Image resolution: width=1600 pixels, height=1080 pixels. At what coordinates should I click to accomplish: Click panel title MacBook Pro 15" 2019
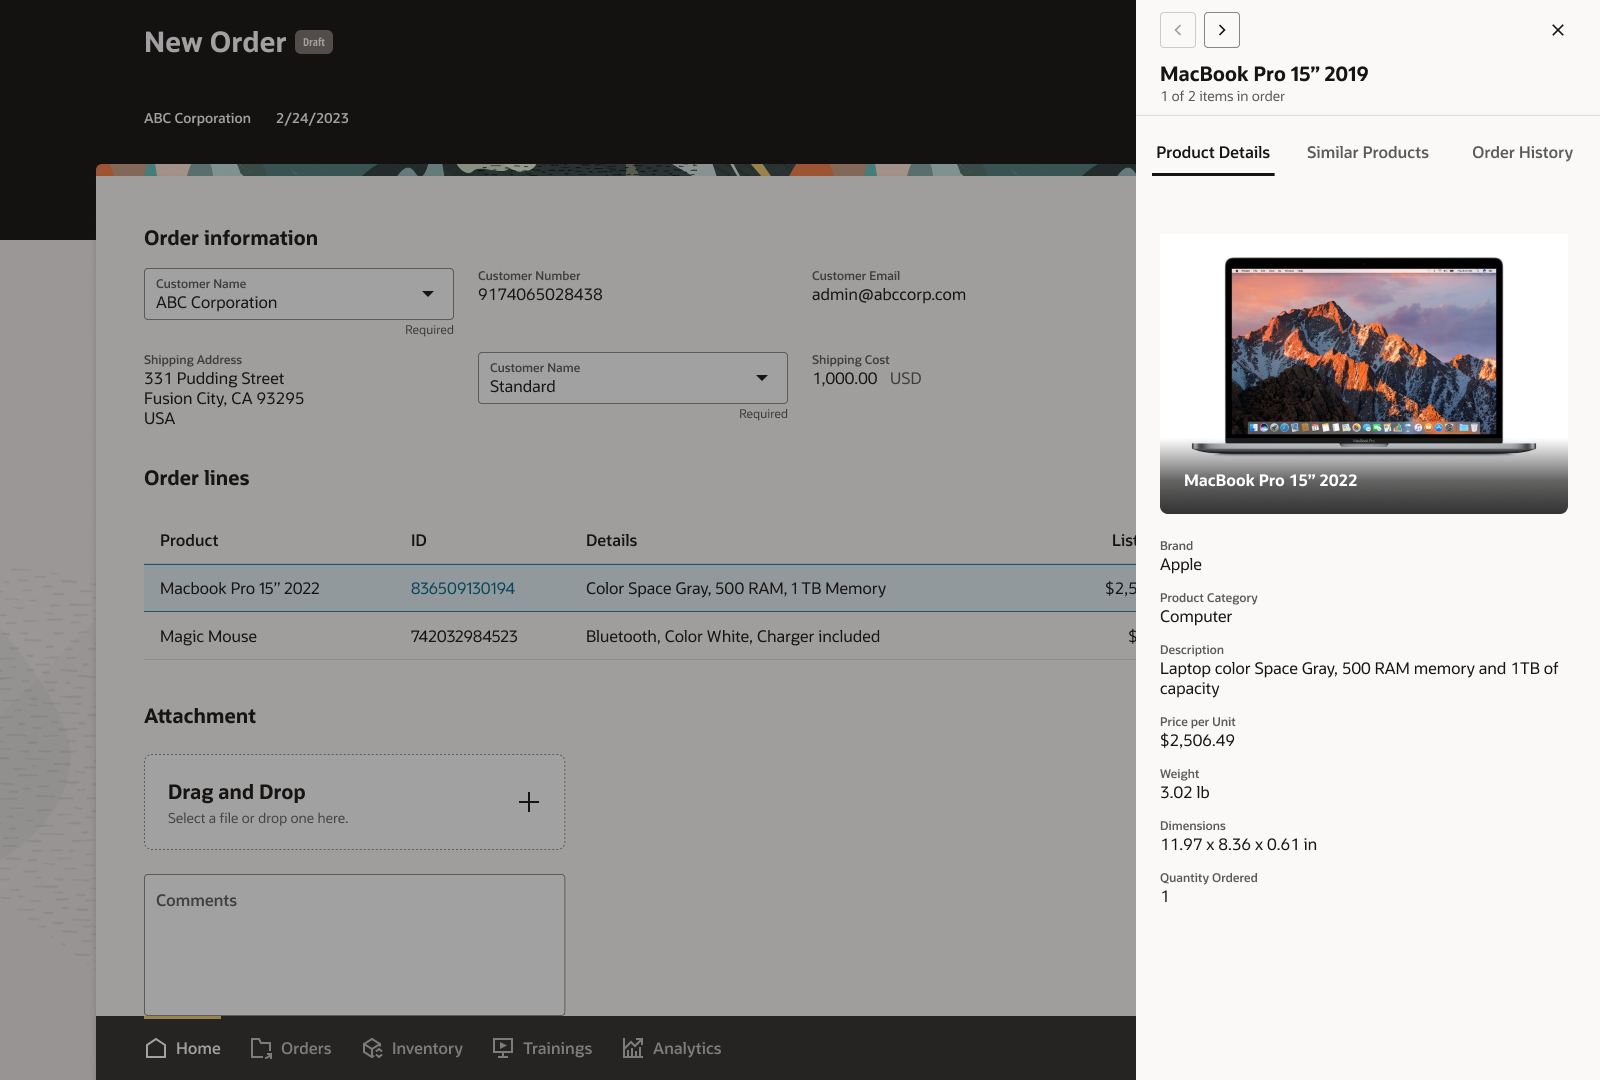click(x=1264, y=74)
